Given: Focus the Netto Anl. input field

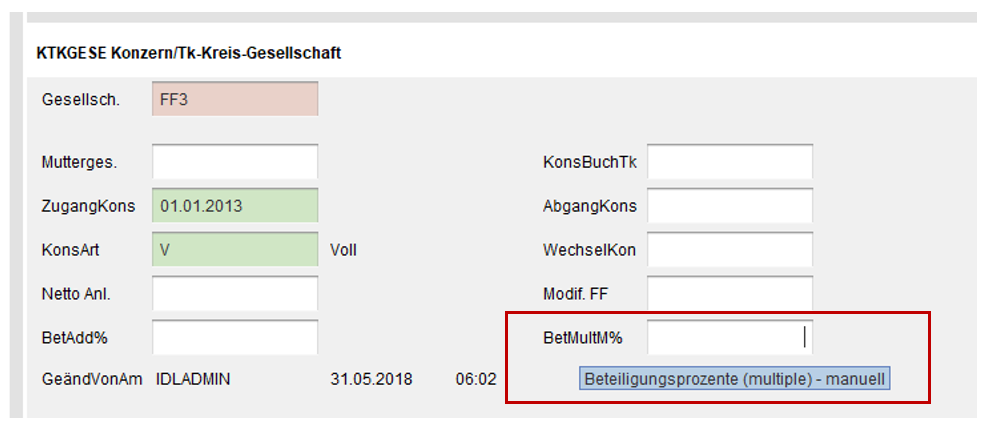Looking at the screenshot, I should pyautogui.click(x=235, y=293).
